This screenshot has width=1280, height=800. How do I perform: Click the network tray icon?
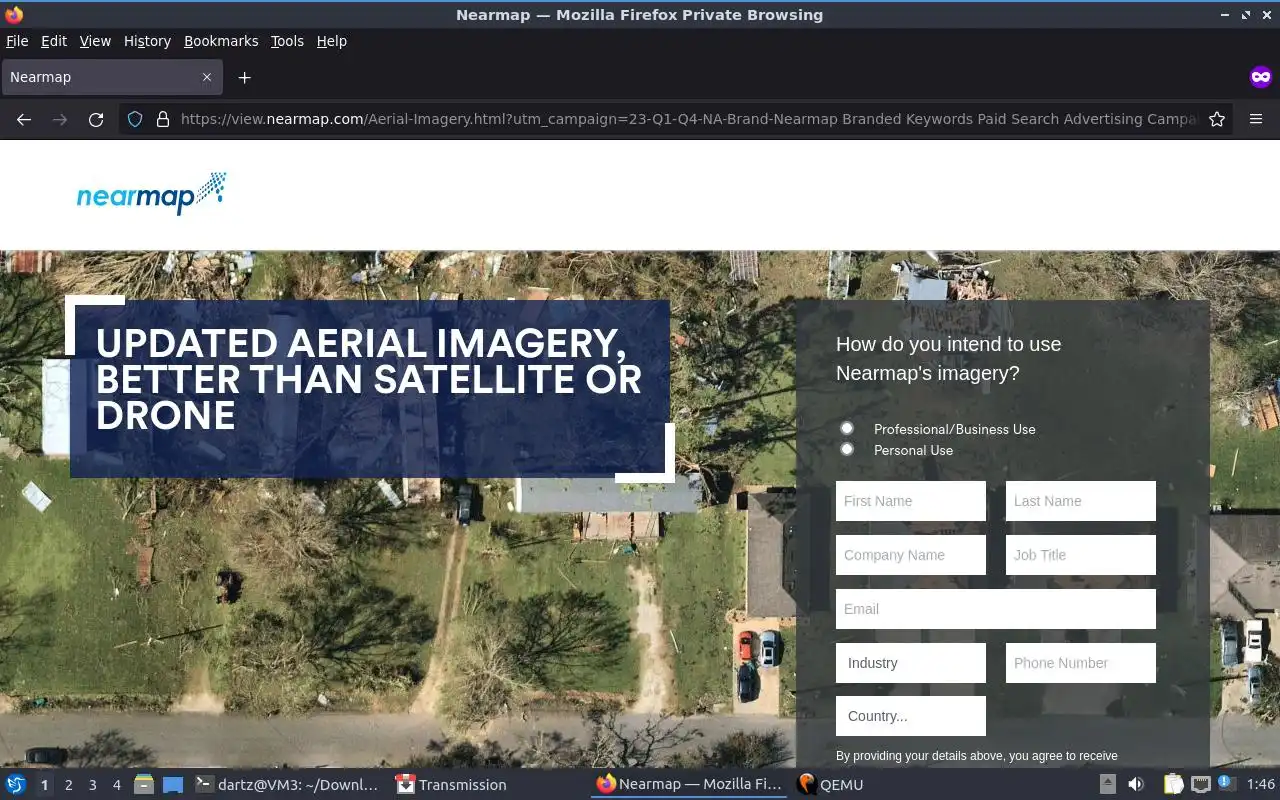1201,785
